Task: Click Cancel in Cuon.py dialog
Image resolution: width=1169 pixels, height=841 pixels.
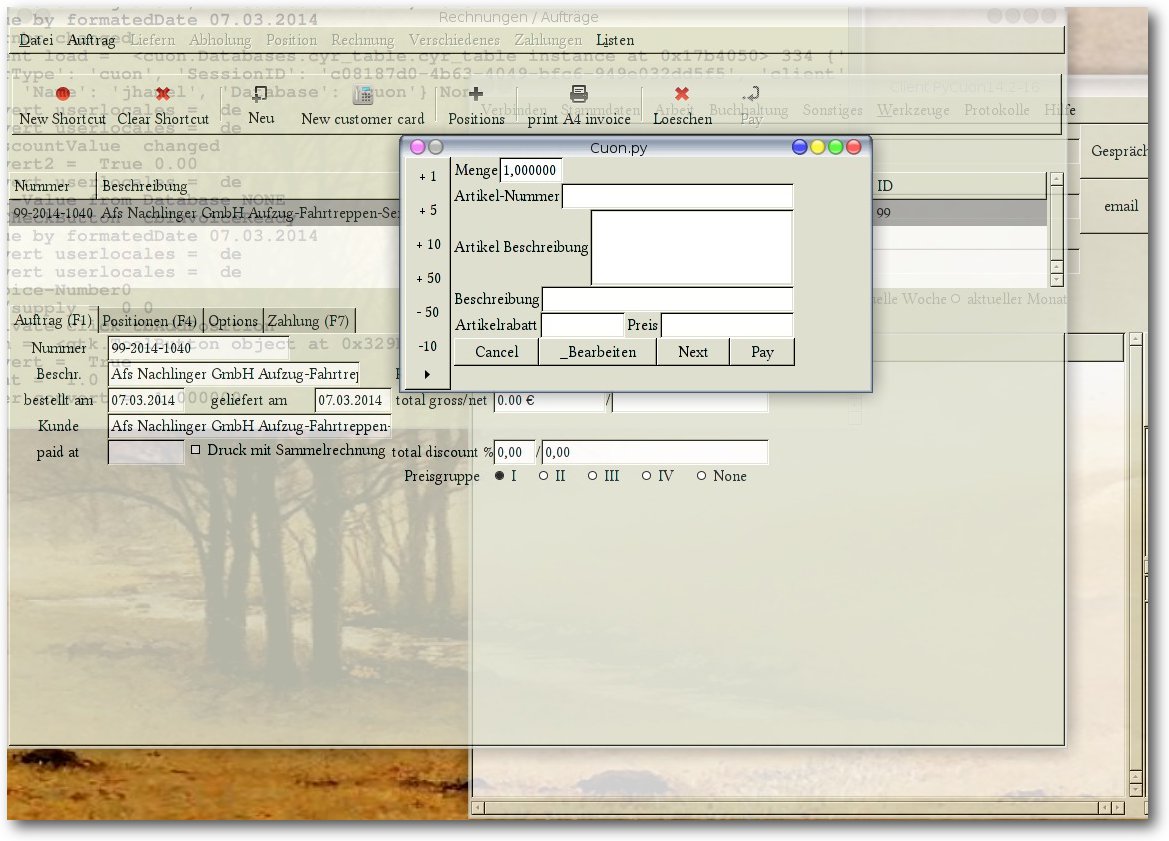Action: 497,352
